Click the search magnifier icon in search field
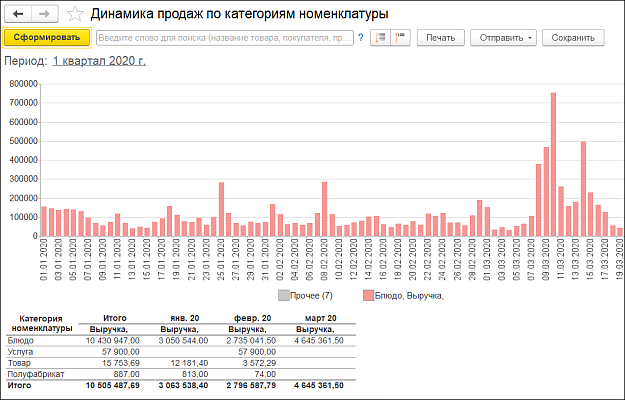Screen dimensions: 625x400 click(359, 38)
